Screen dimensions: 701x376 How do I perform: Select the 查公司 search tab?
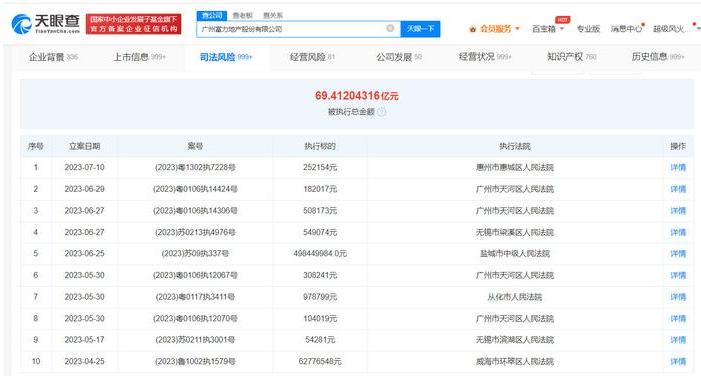[212, 15]
